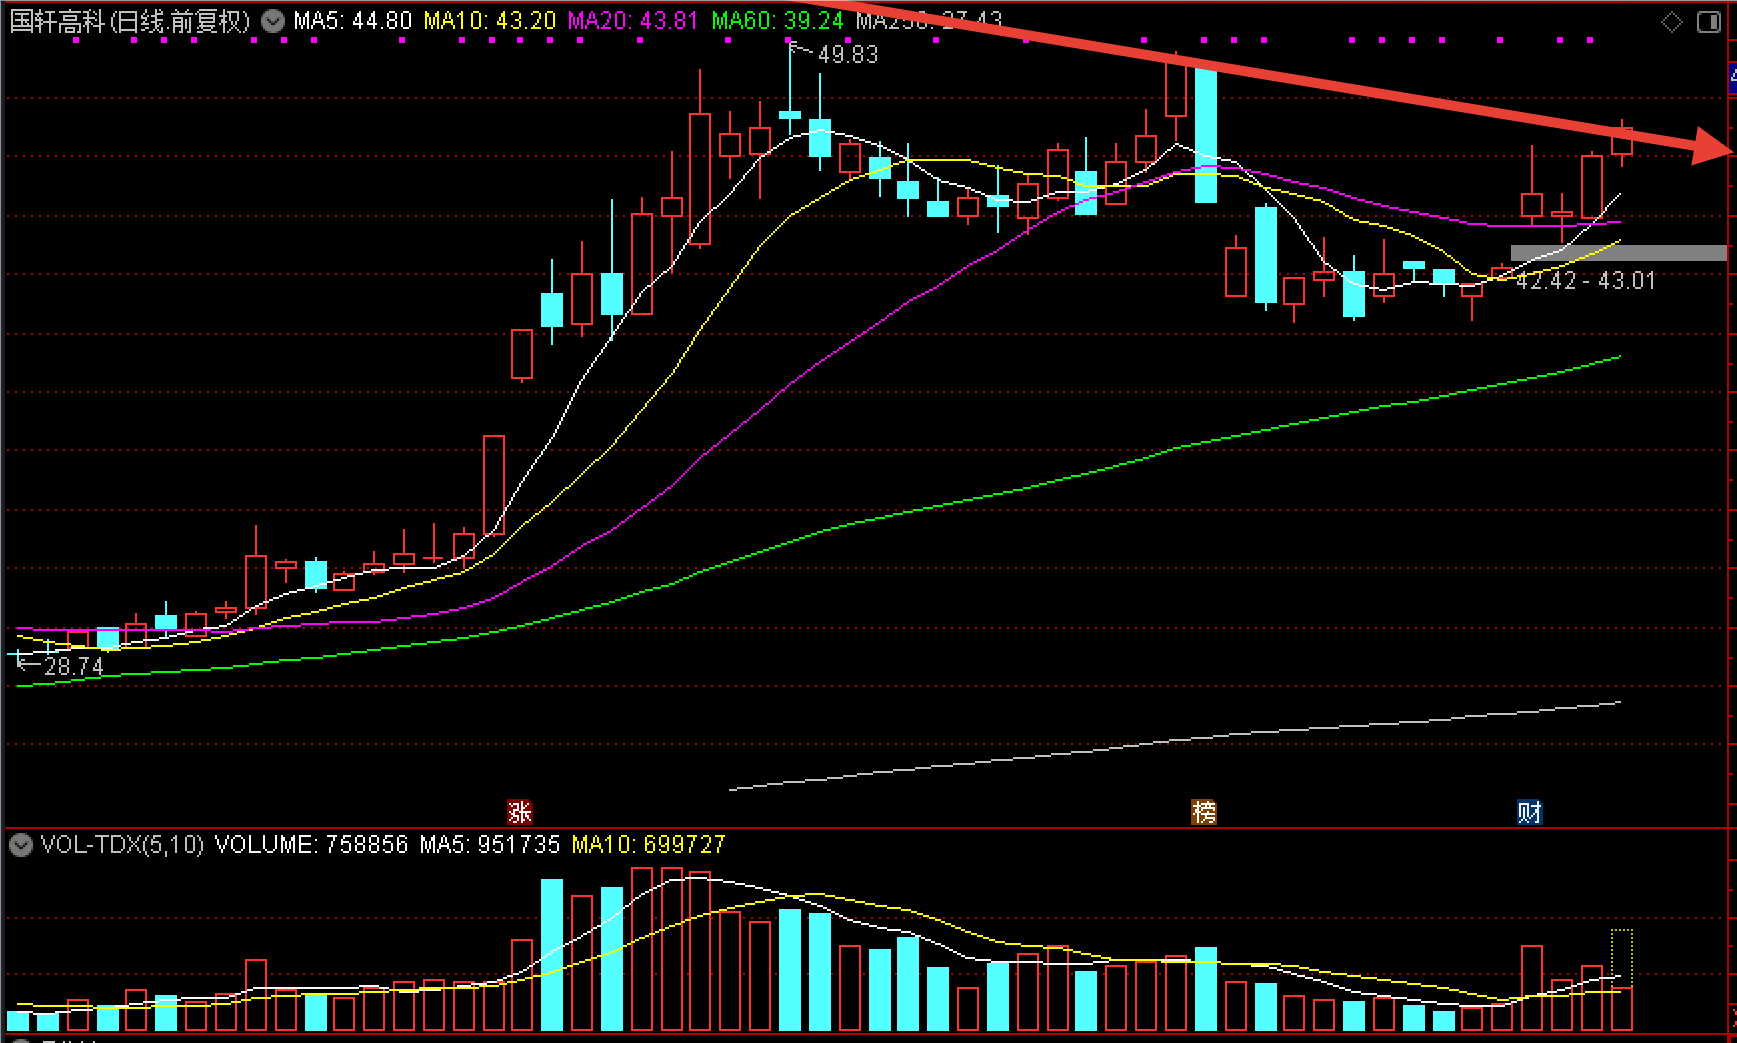The image size is (1737, 1043).
Task: Click the 42.42 - 43.01 gap label
Action: (x=1586, y=281)
